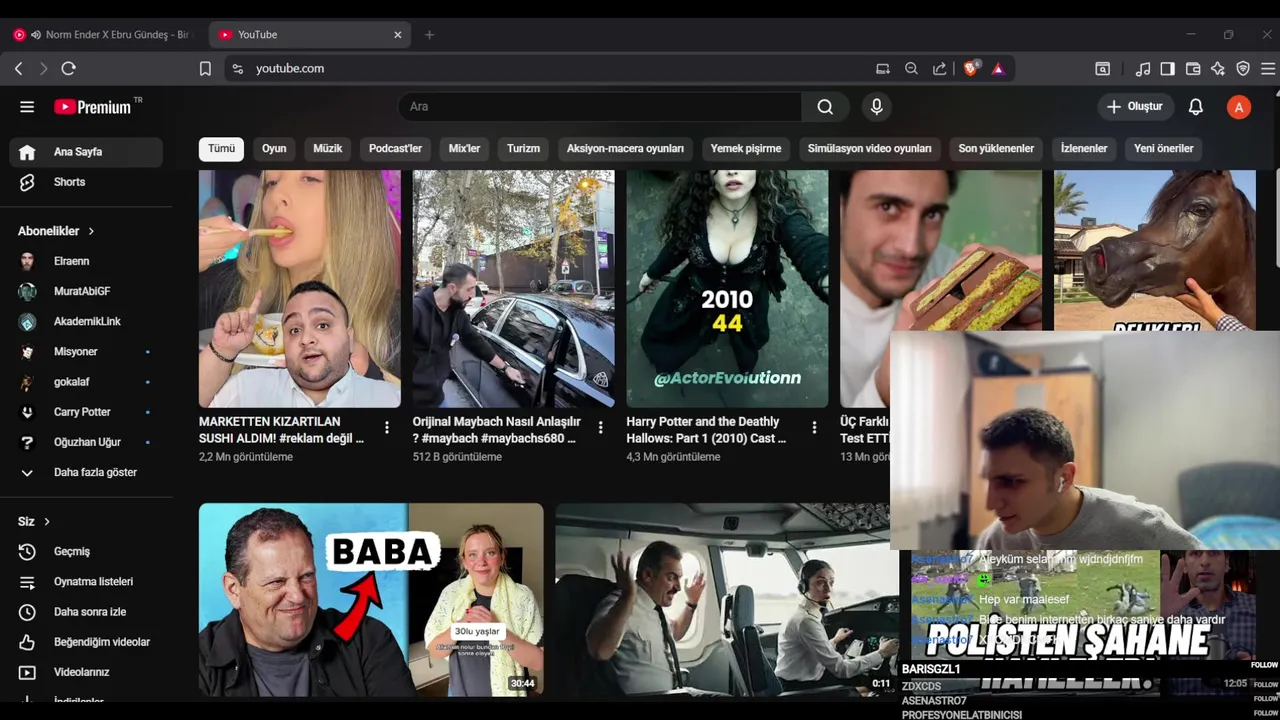Open Geçmiş history in sidebar
This screenshot has width=1280, height=720.
[86, 552]
